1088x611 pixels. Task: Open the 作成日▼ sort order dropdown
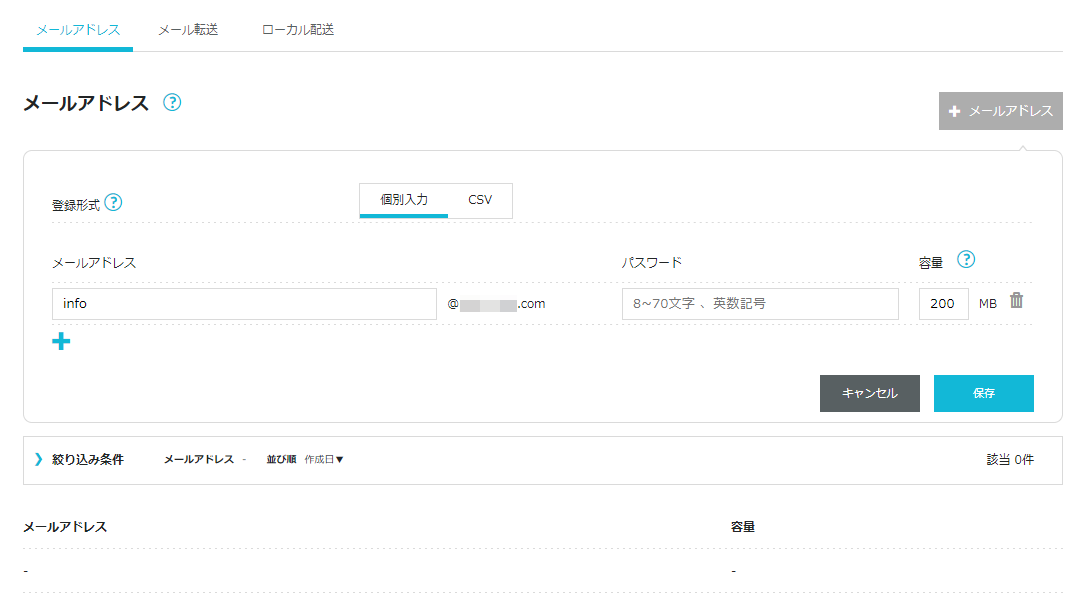tap(324, 460)
